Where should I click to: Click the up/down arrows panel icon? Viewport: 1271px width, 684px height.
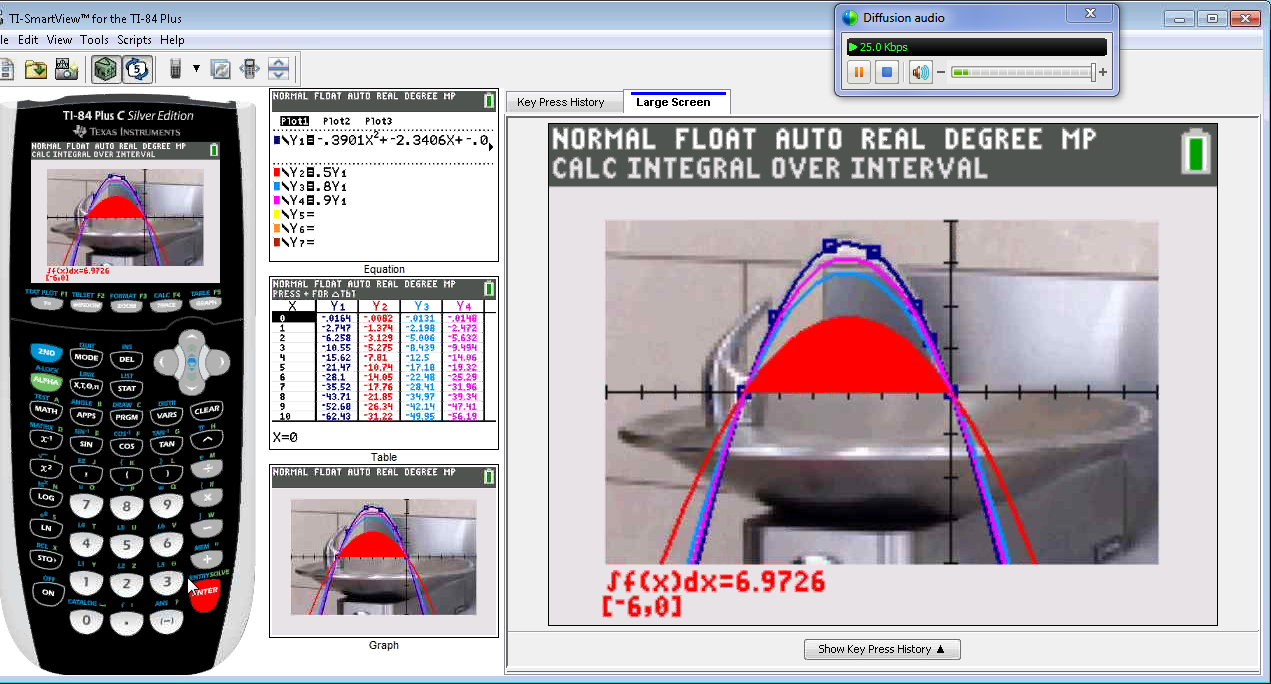[x=279, y=69]
